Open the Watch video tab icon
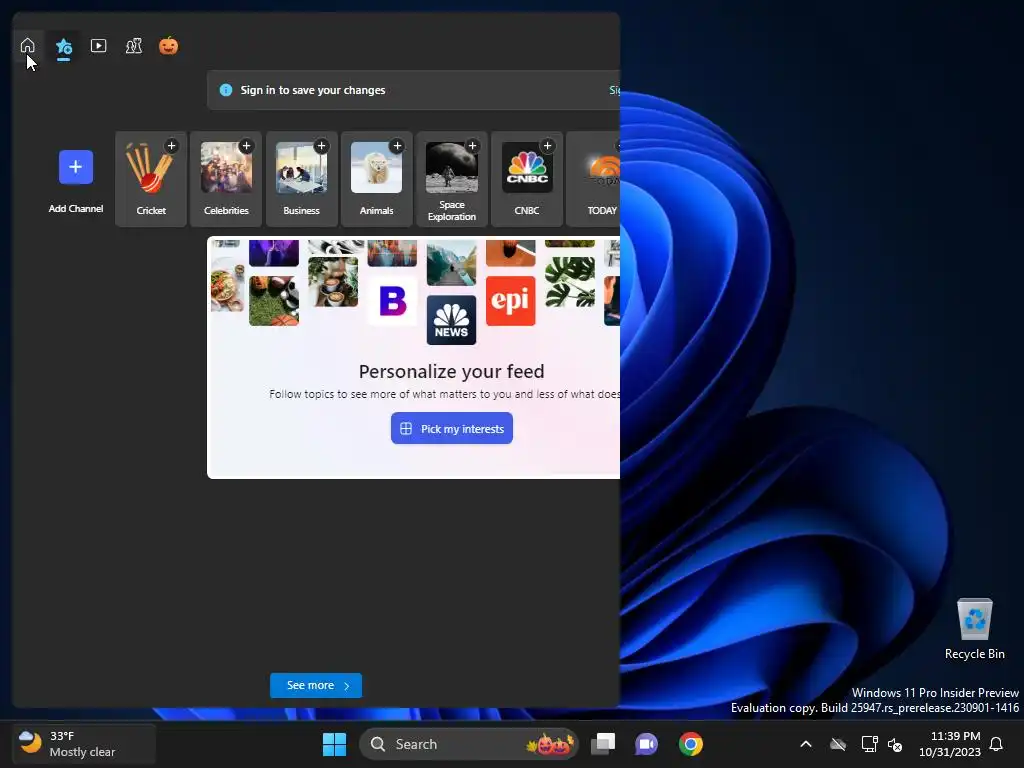Screen dimensions: 1024x768 (x=99, y=46)
